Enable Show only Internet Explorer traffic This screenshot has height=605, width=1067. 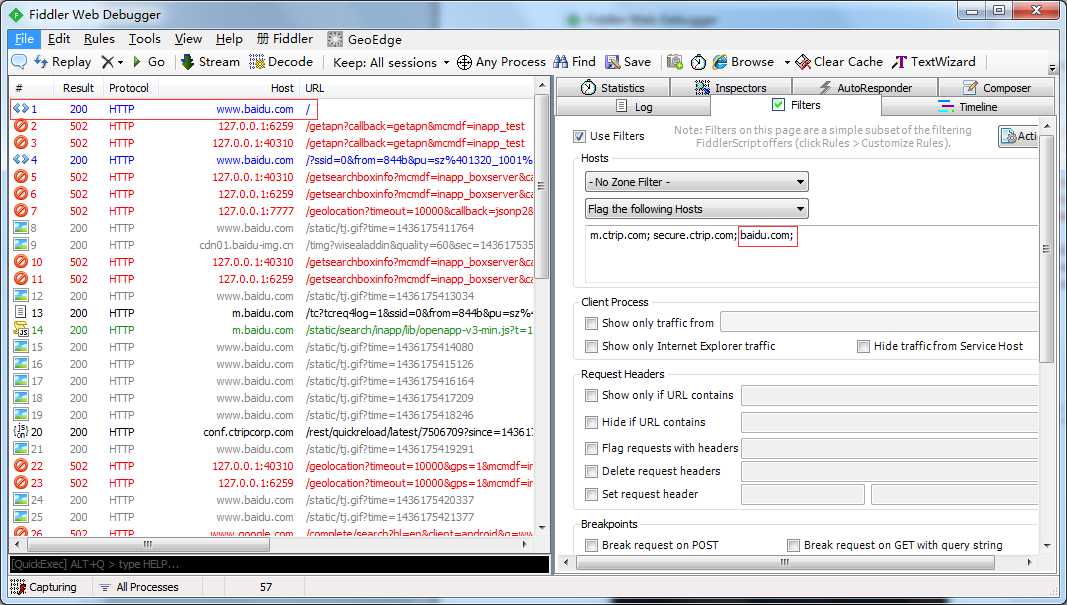pyautogui.click(x=591, y=346)
